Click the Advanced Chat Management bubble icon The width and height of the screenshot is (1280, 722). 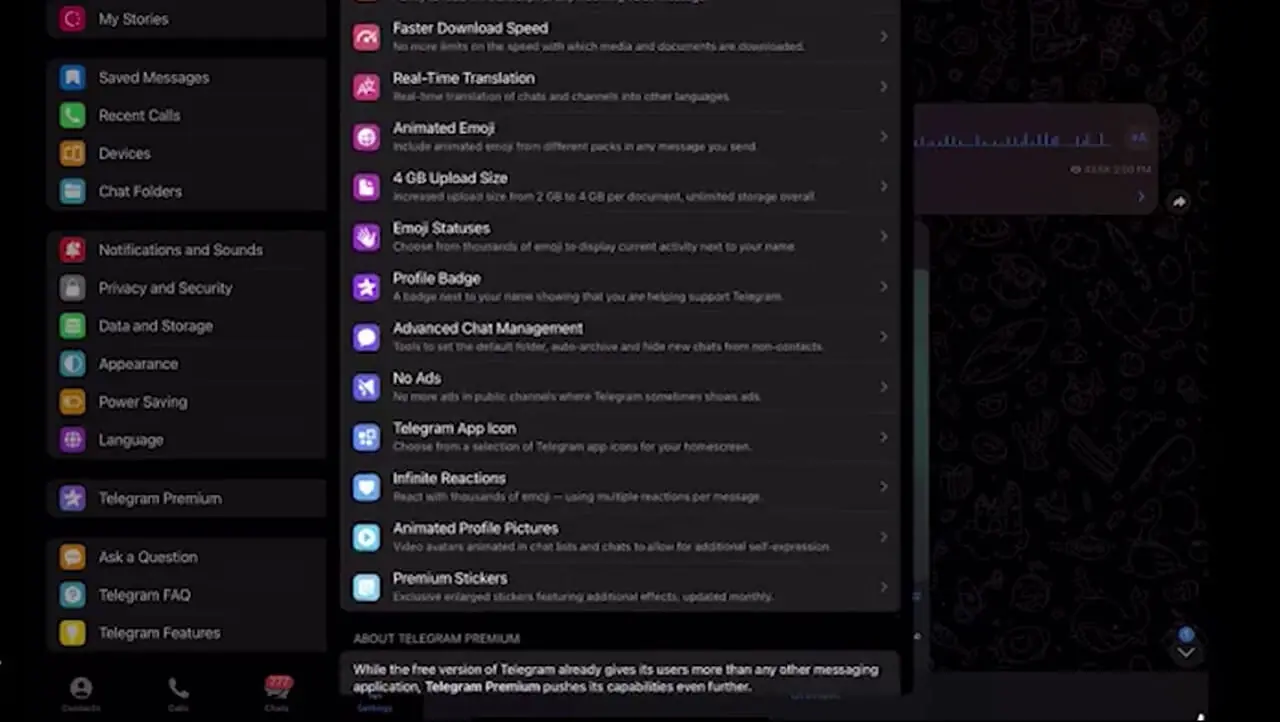(367, 337)
